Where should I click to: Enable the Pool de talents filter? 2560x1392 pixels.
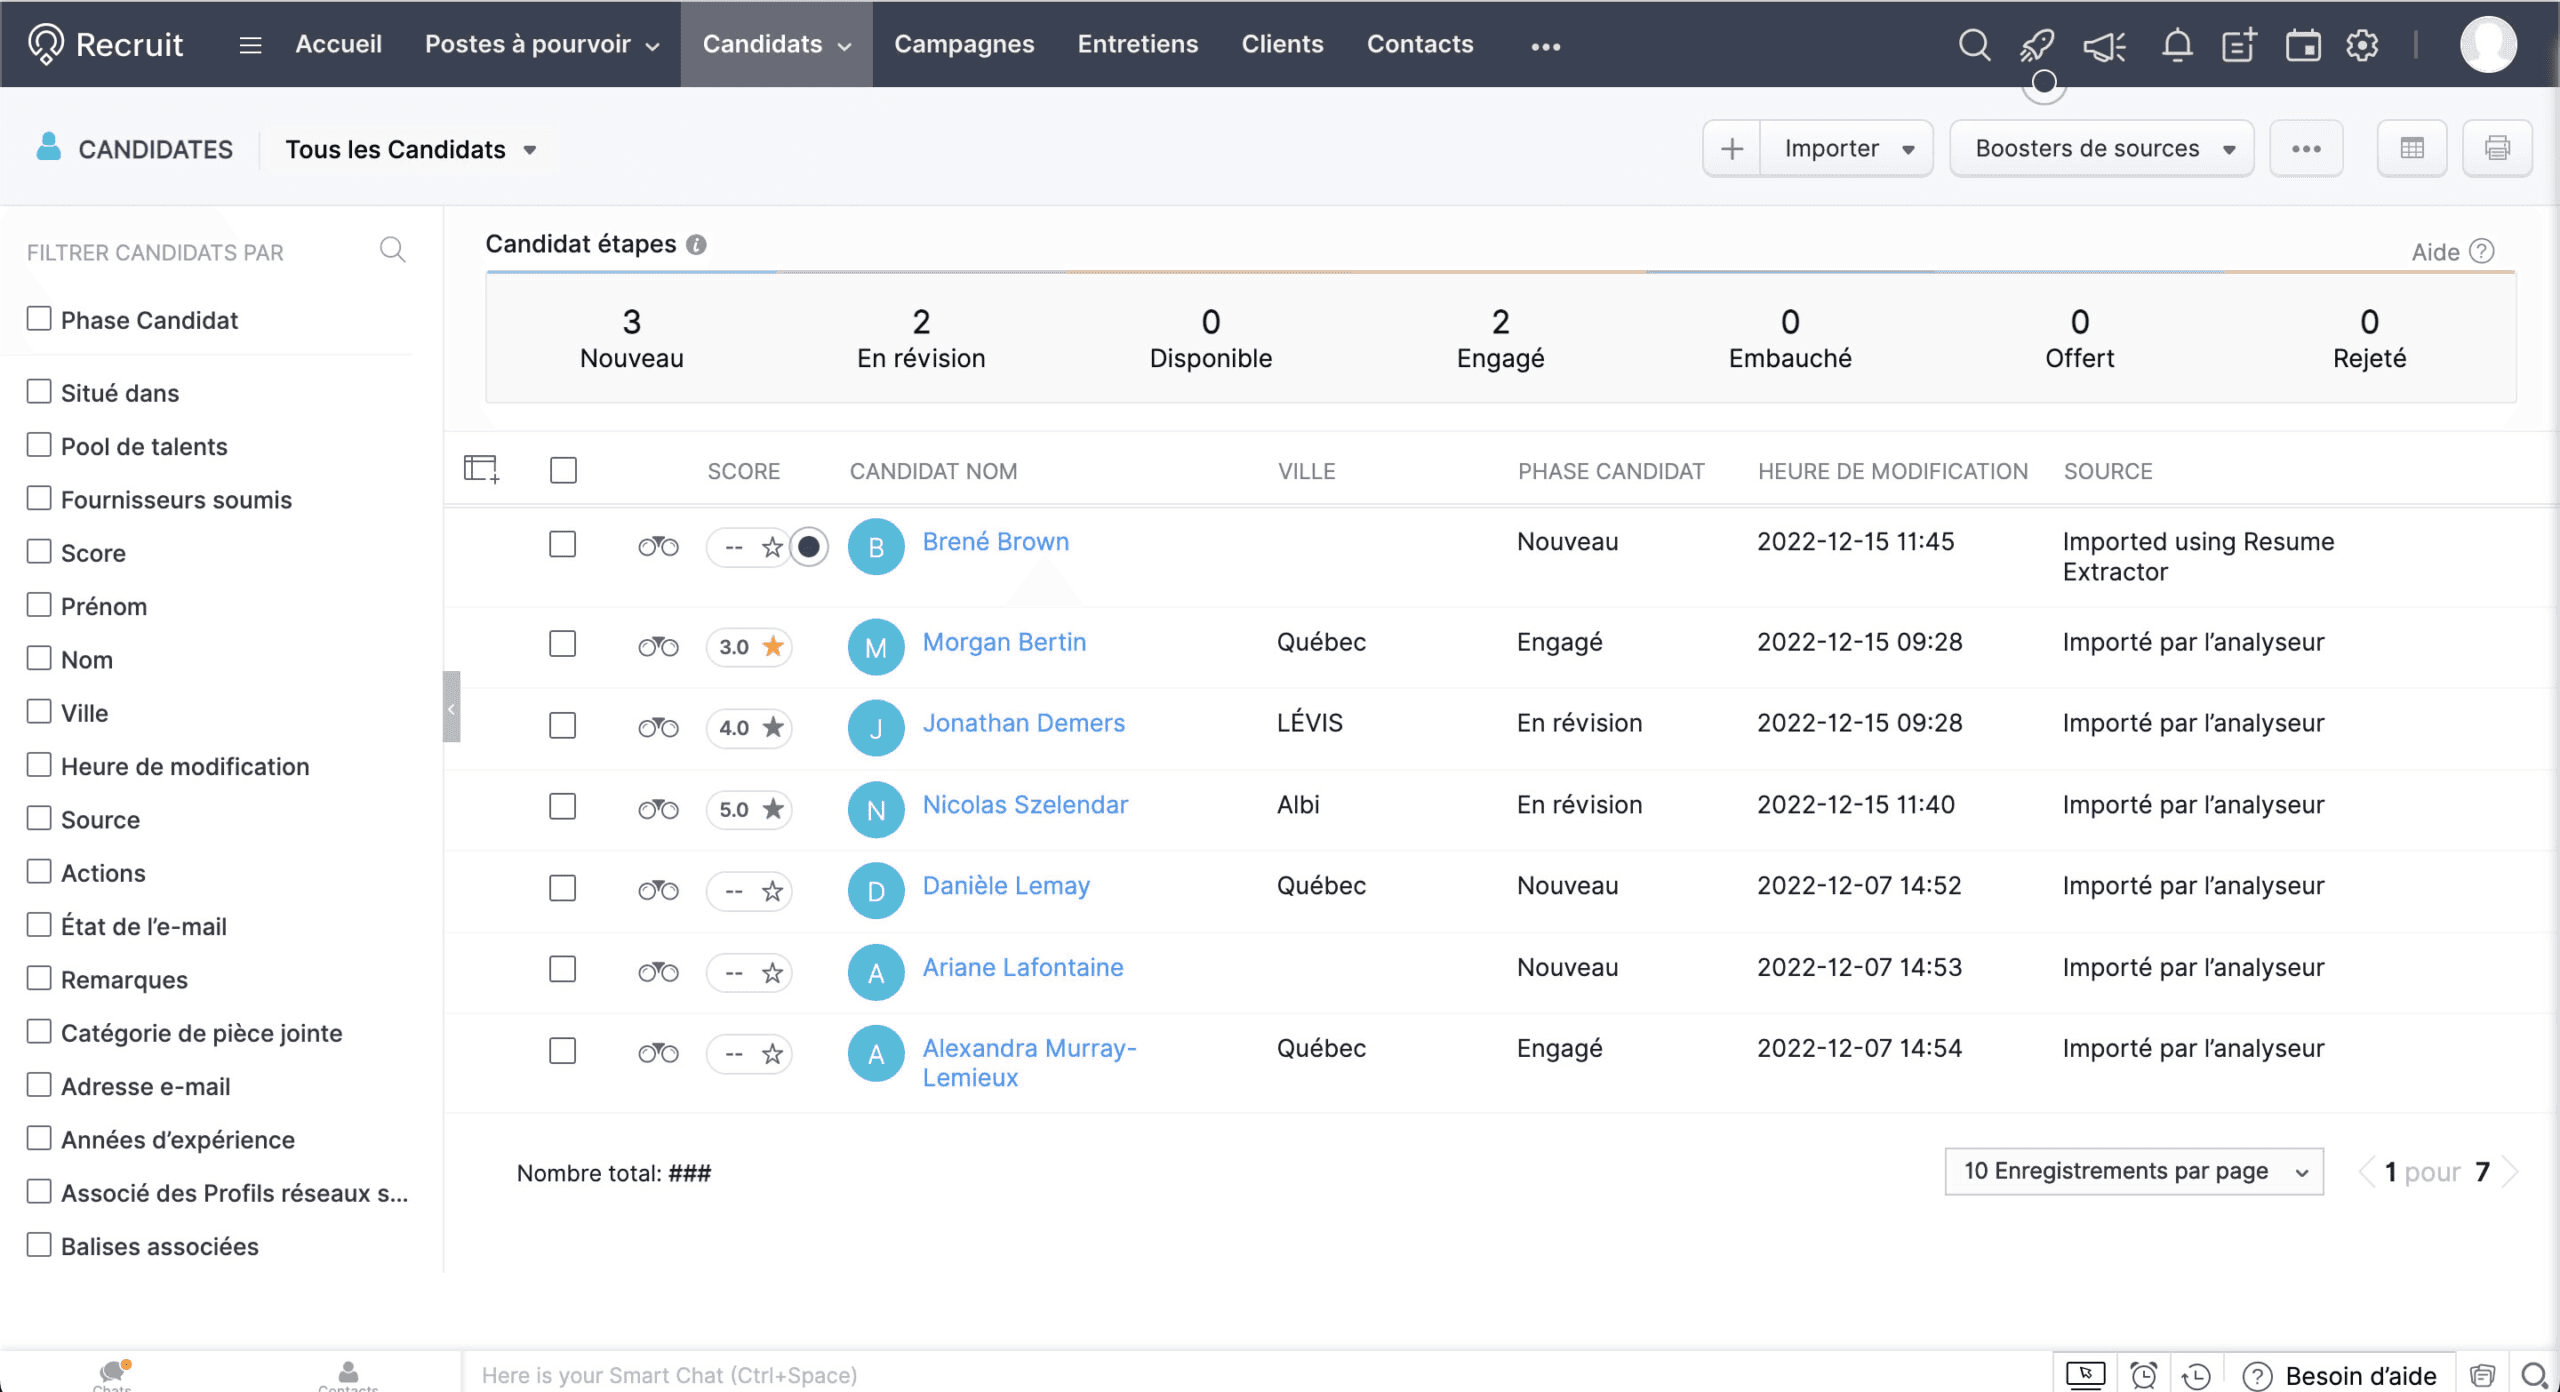(39, 445)
